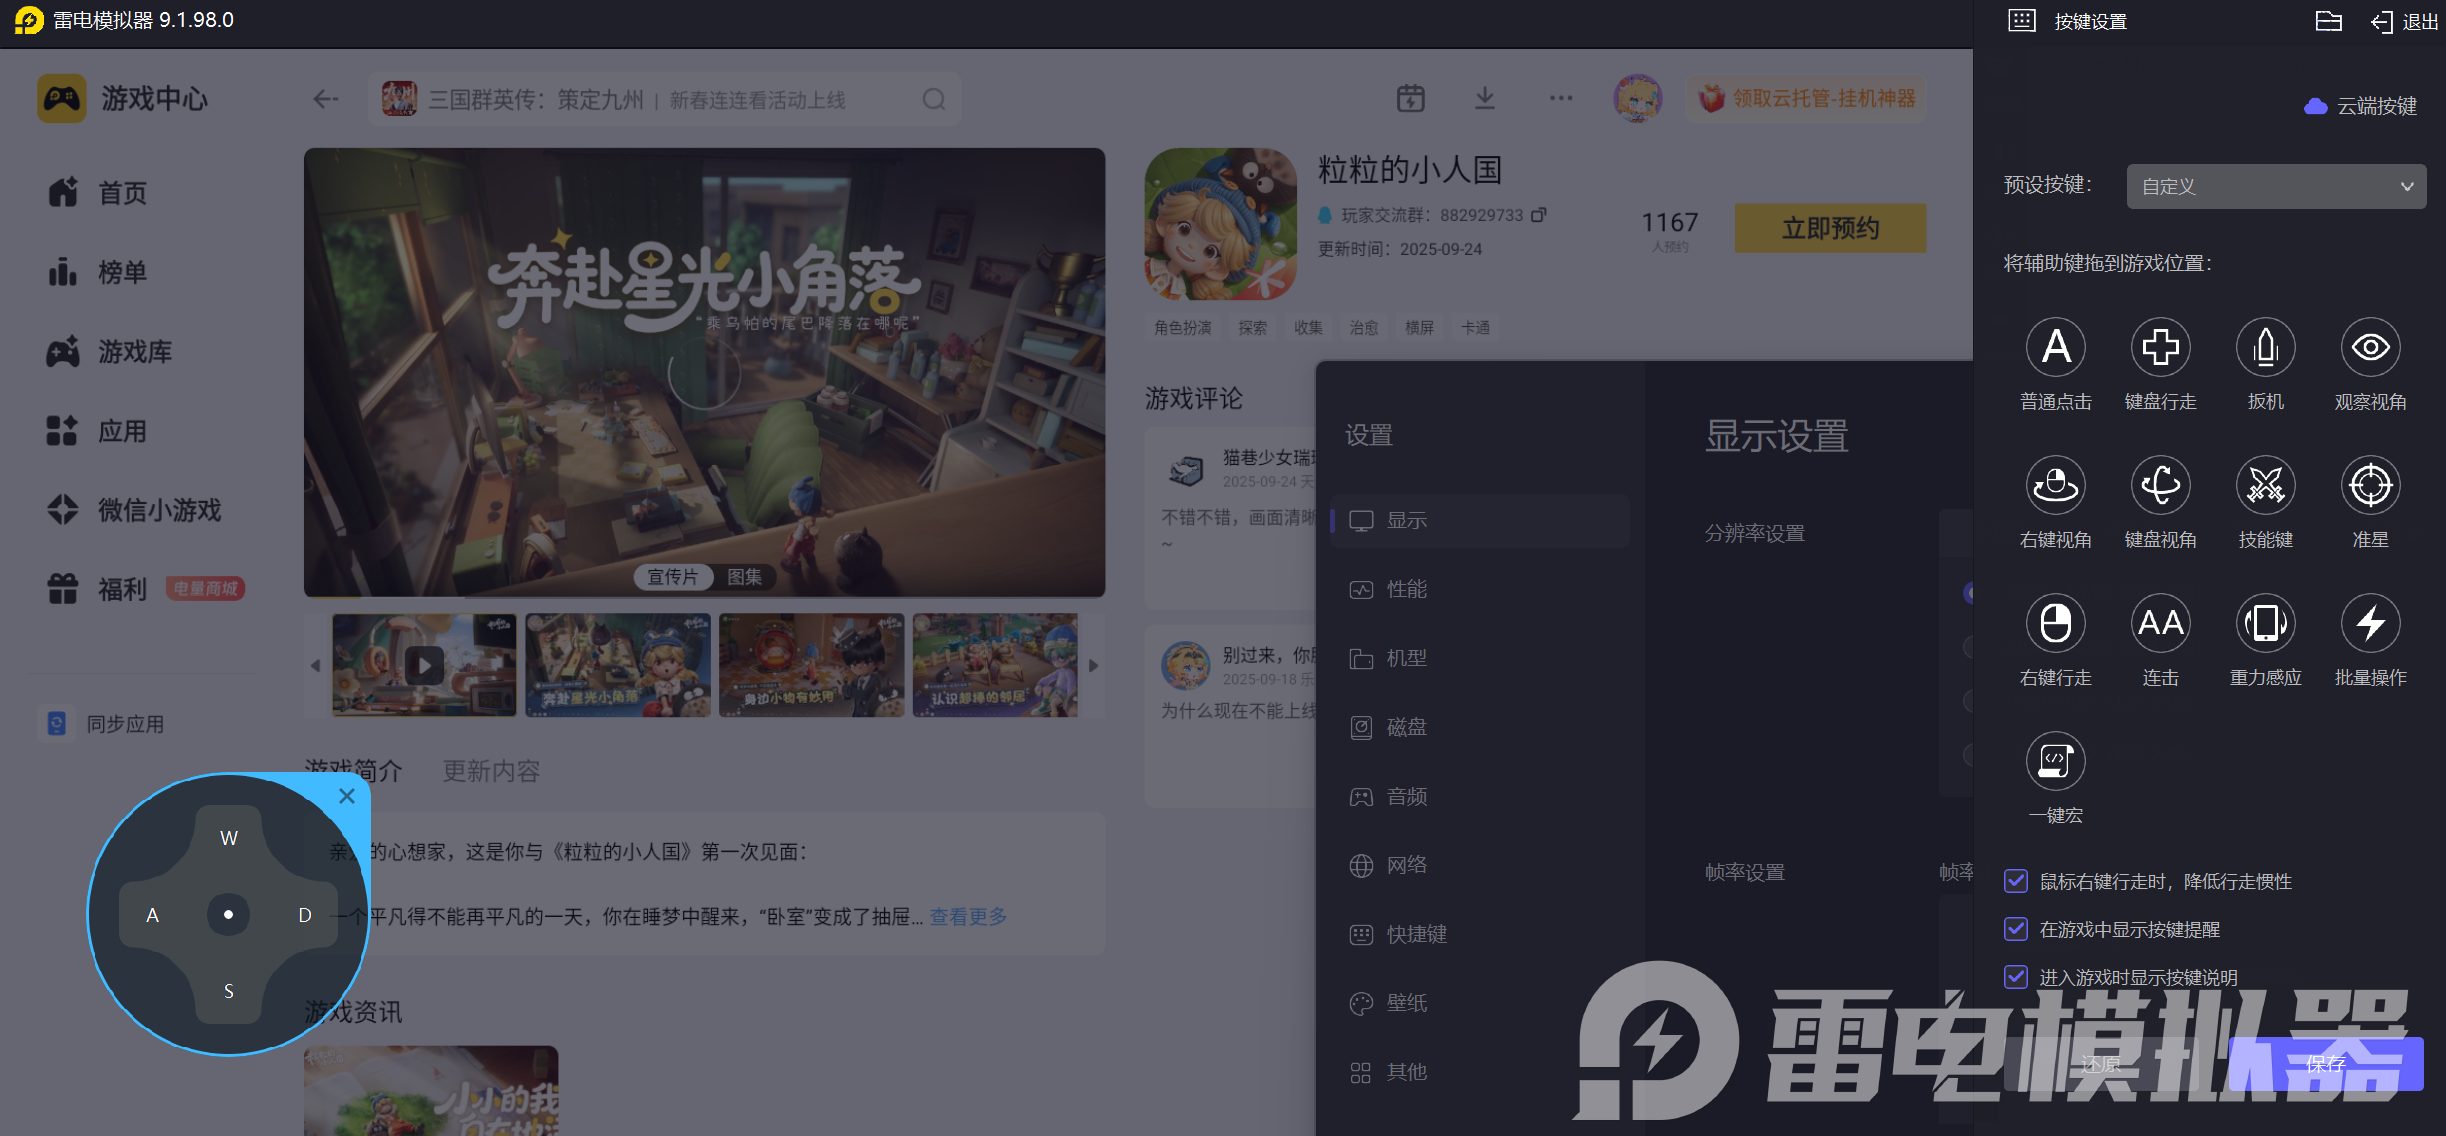2446x1136 pixels.
Task: Remove the WASD key pad with X
Action: 347,796
